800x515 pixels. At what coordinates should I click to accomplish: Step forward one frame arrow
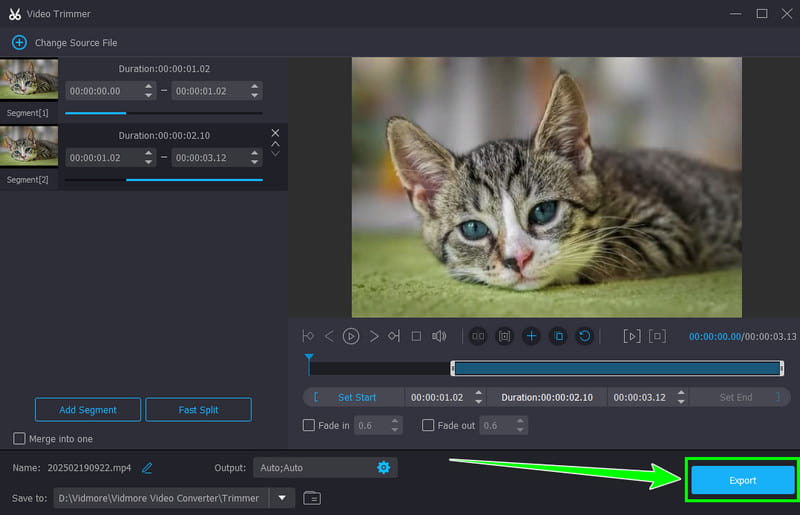point(374,336)
